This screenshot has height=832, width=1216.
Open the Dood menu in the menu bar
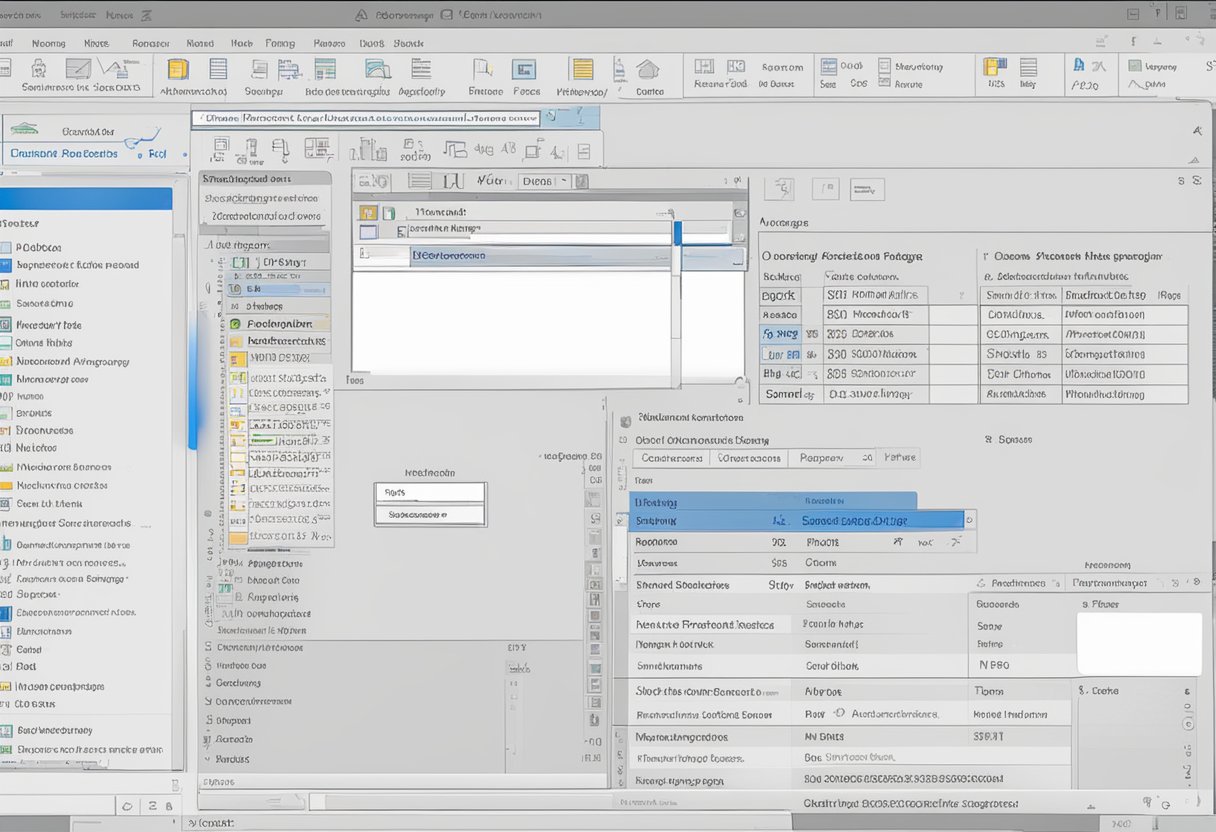point(371,43)
